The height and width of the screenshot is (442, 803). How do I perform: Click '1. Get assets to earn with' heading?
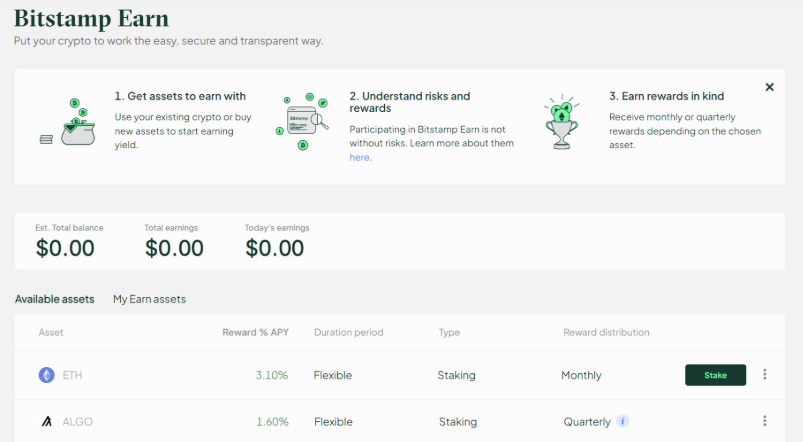tap(180, 96)
